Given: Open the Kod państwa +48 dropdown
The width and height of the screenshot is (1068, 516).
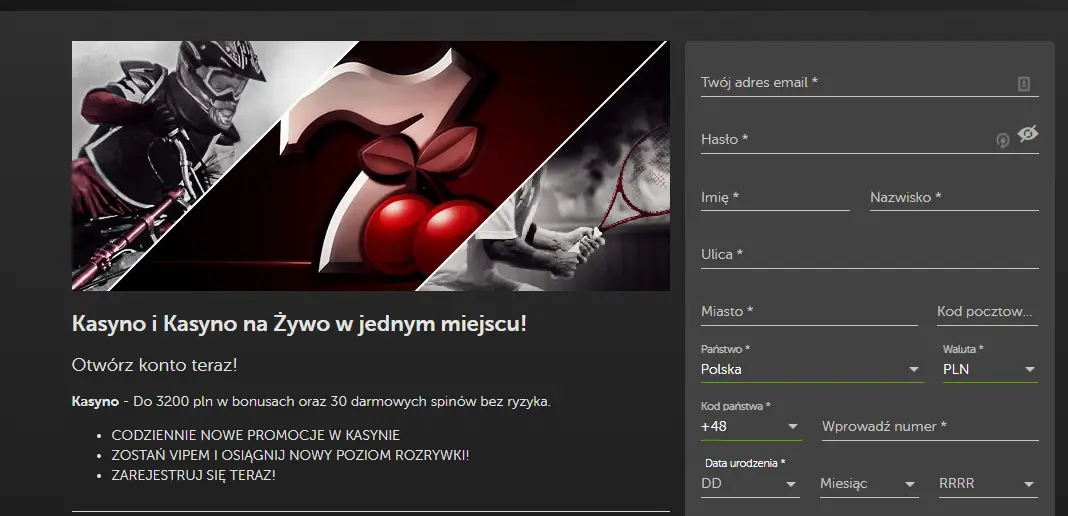Looking at the screenshot, I should click(751, 427).
